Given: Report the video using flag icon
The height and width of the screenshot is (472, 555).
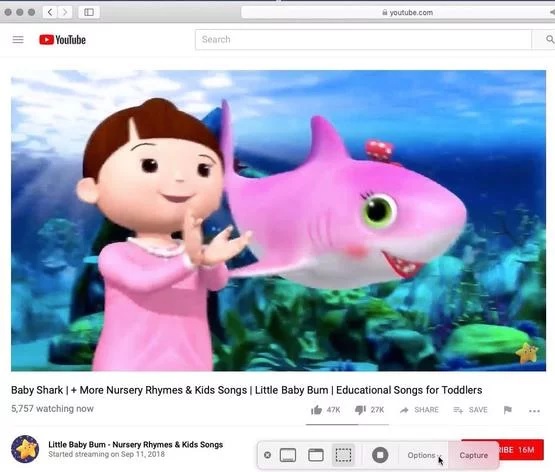Looking at the screenshot, I should pyautogui.click(x=508, y=410).
